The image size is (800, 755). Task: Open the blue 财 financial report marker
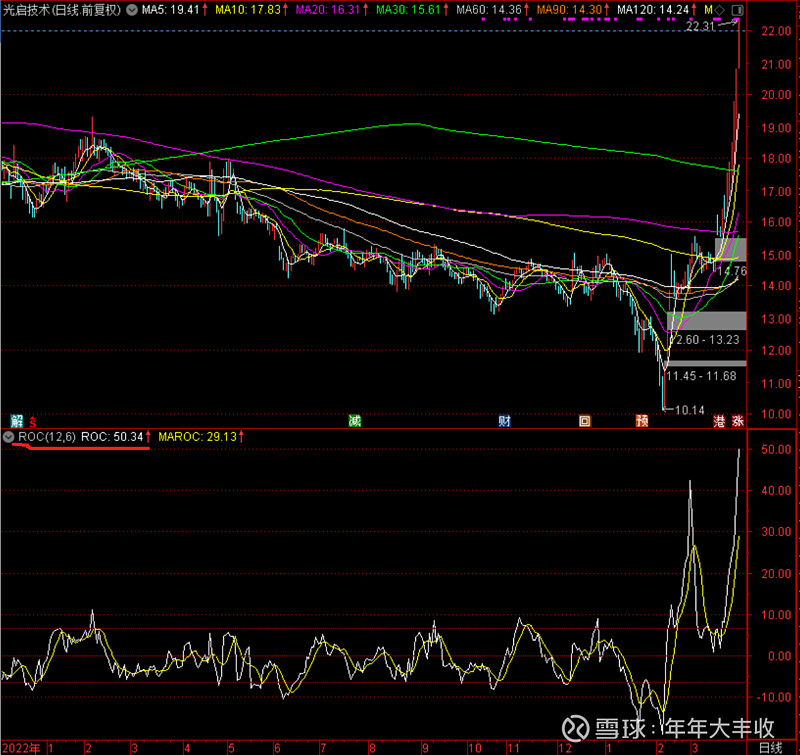[x=504, y=421]
